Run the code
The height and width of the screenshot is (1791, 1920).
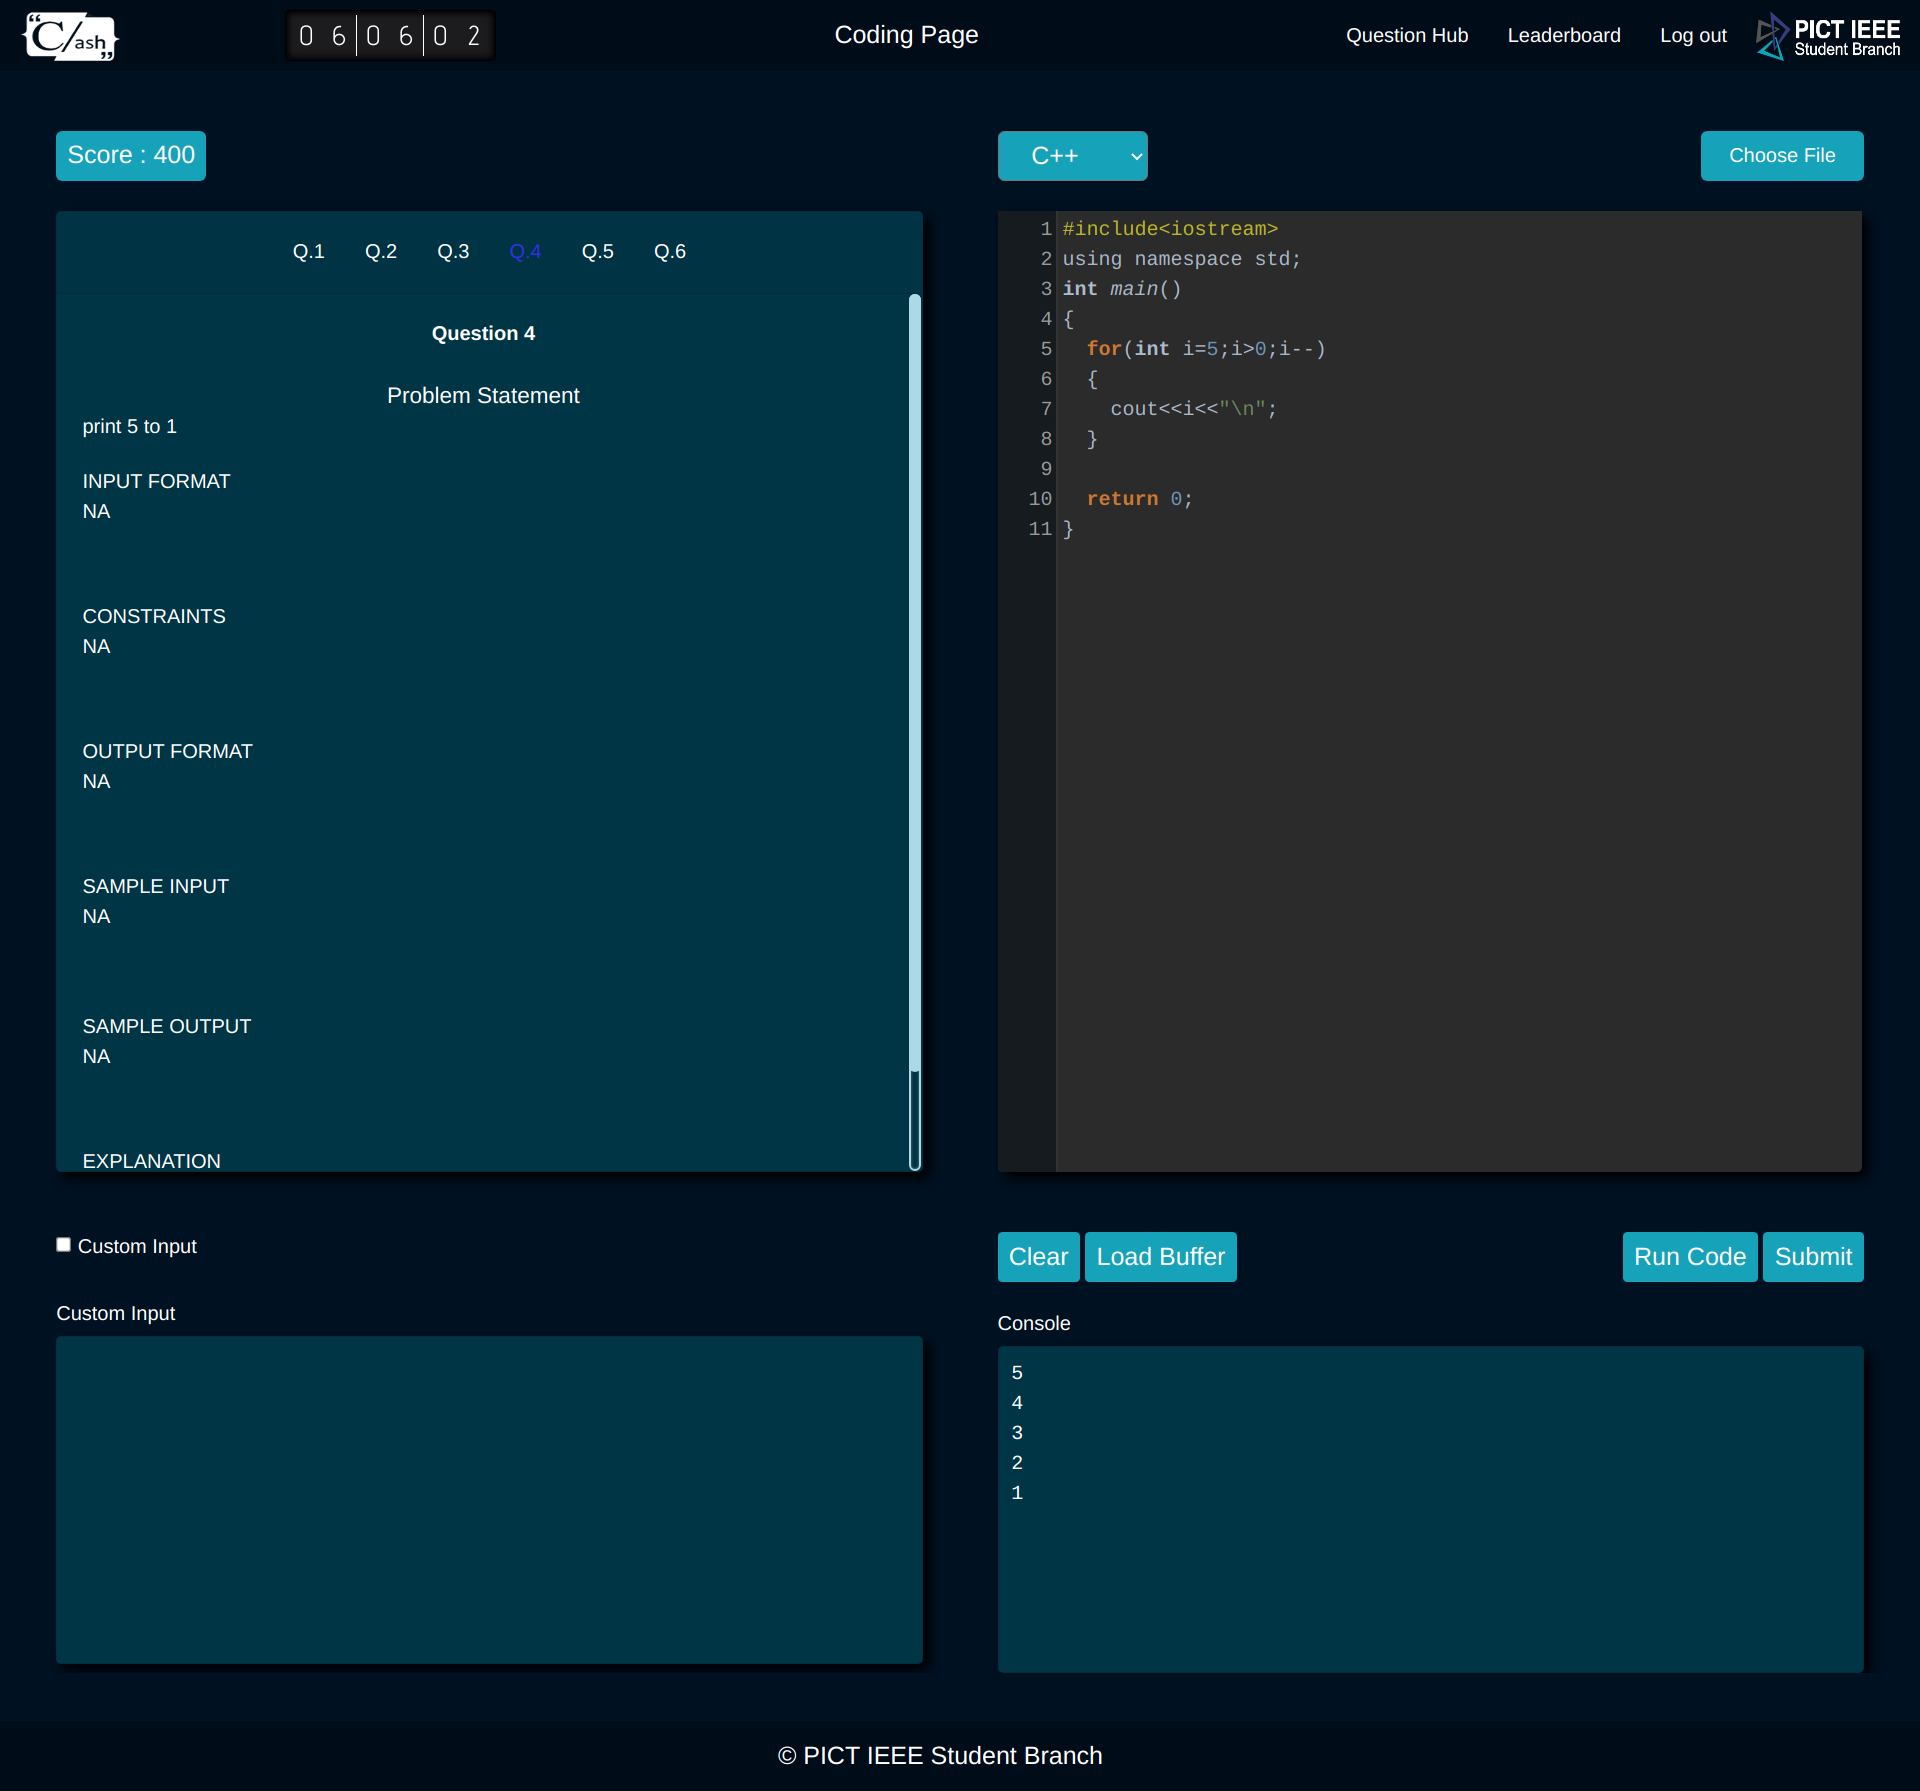click(1689, 1257)
